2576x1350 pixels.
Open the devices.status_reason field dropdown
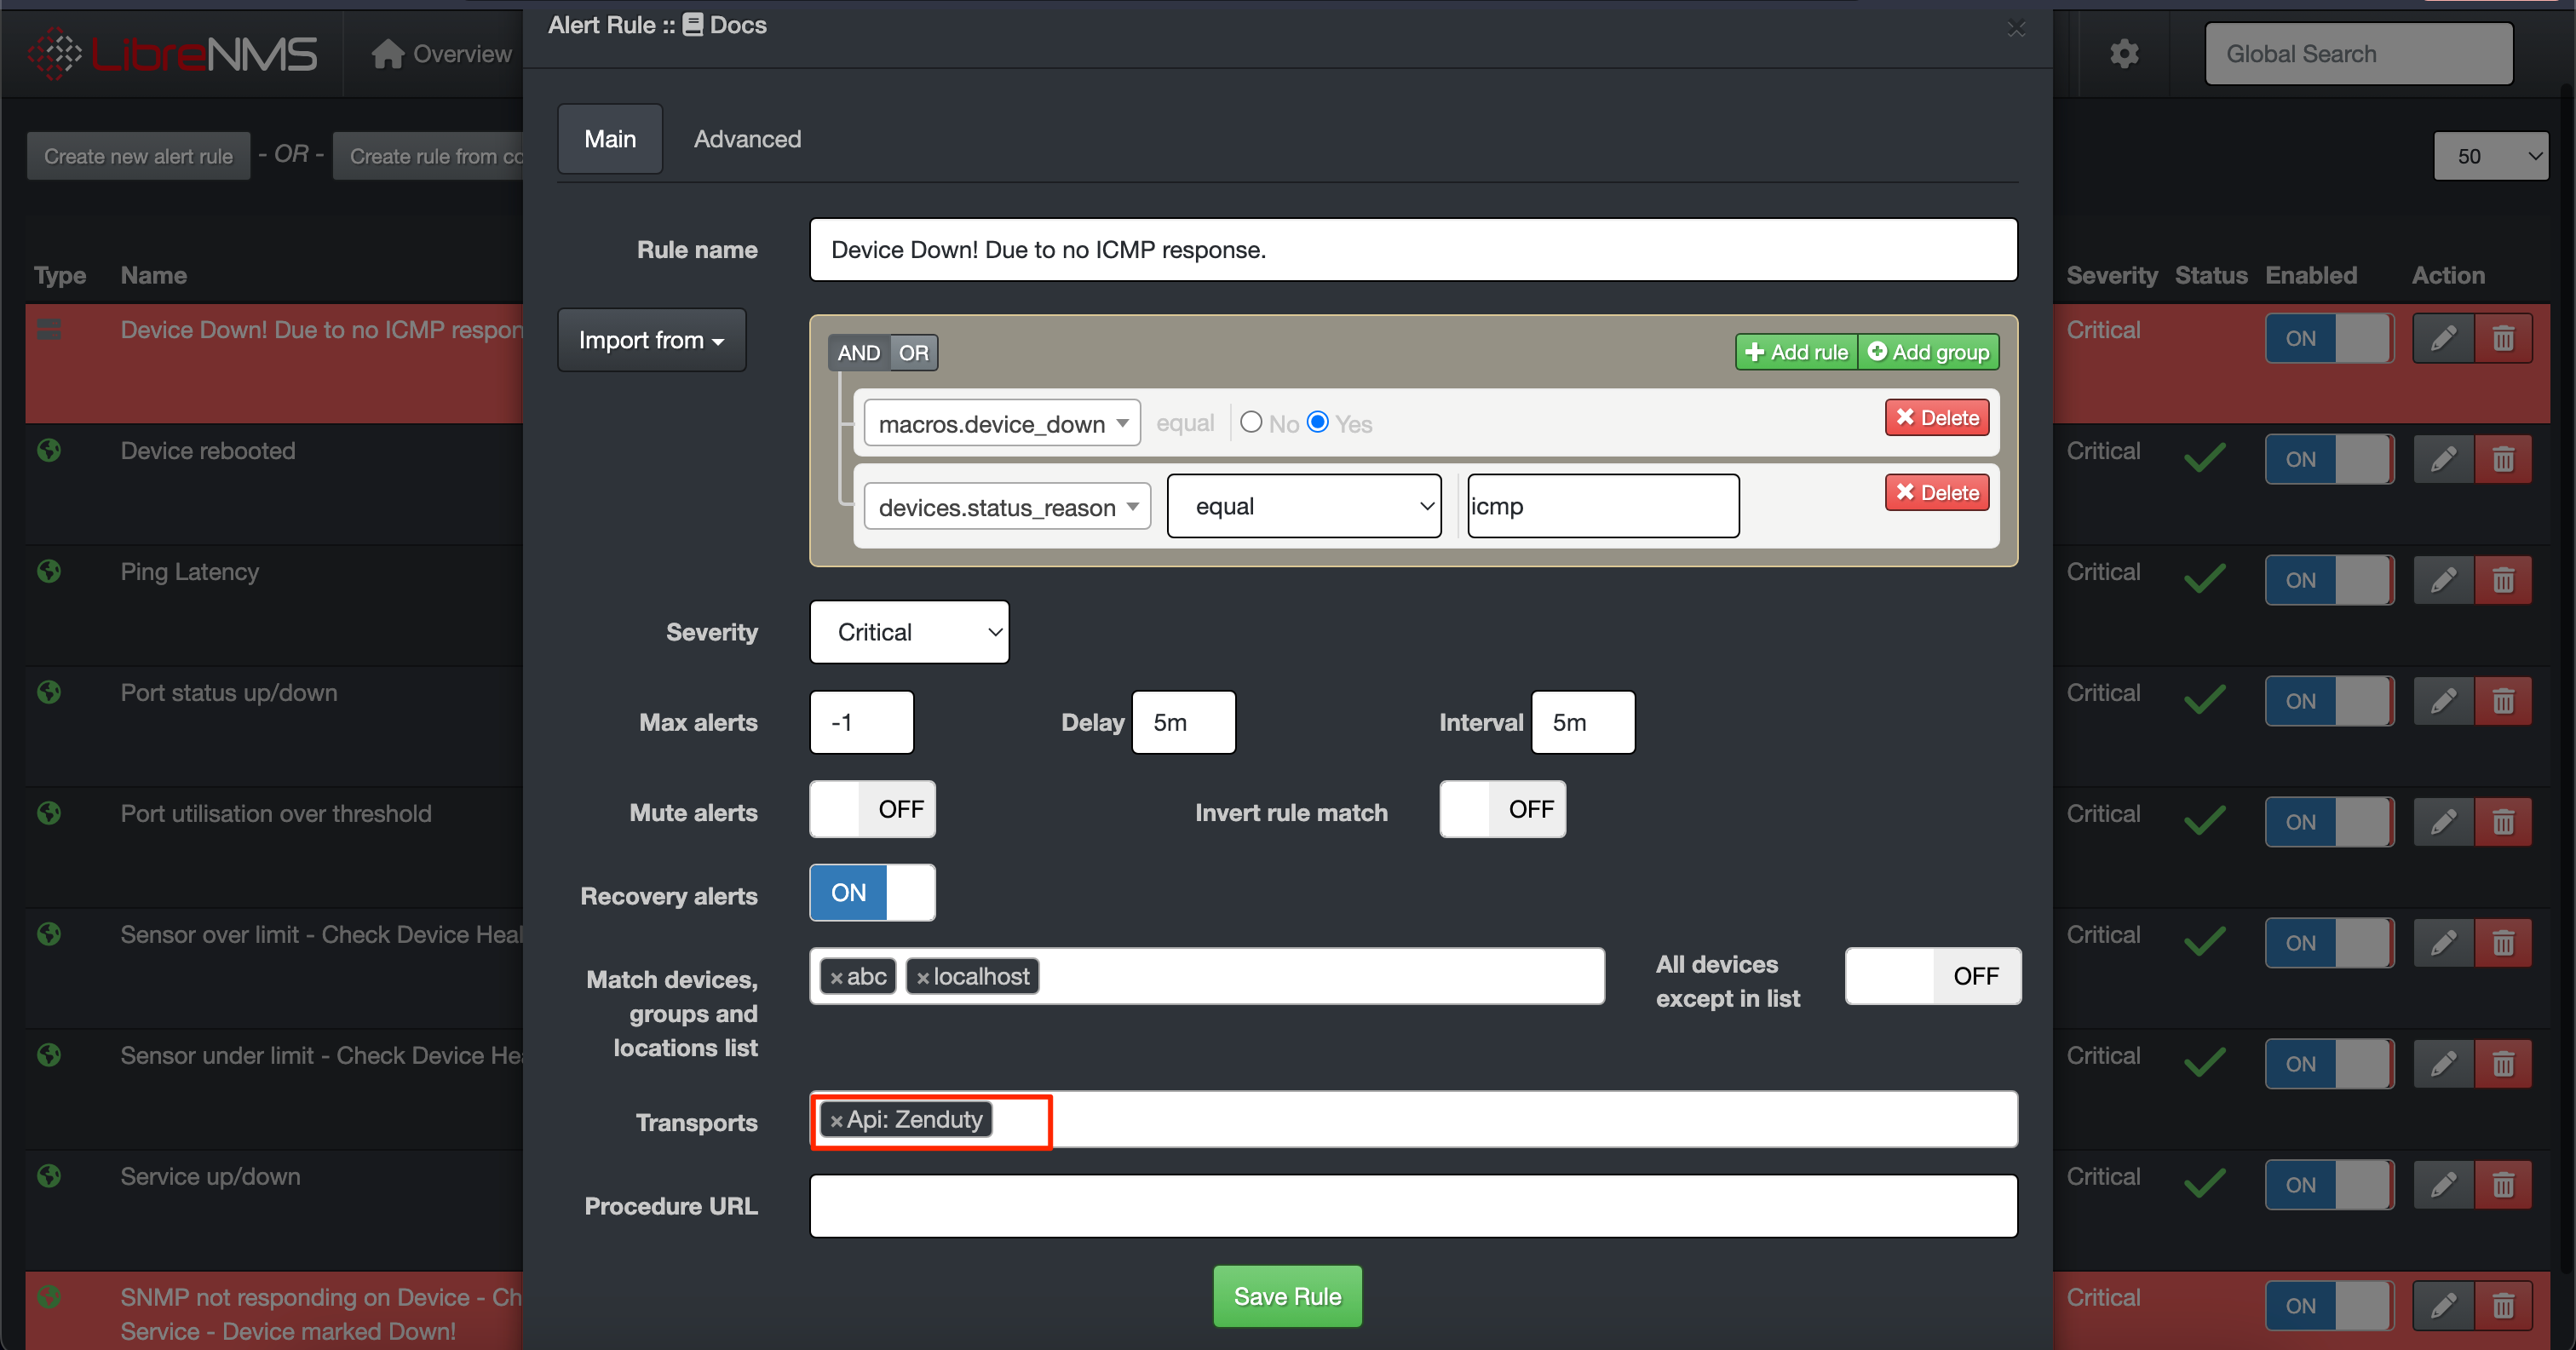pyautogui.click(x=1007, y=507)
